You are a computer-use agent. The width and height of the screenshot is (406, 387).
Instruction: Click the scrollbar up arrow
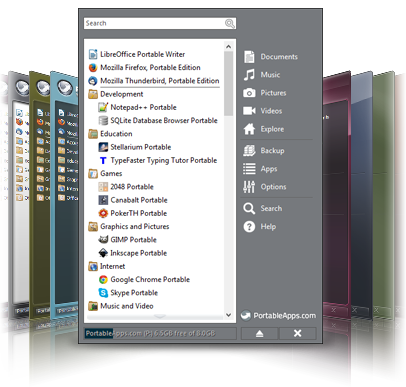coord(228,47)
